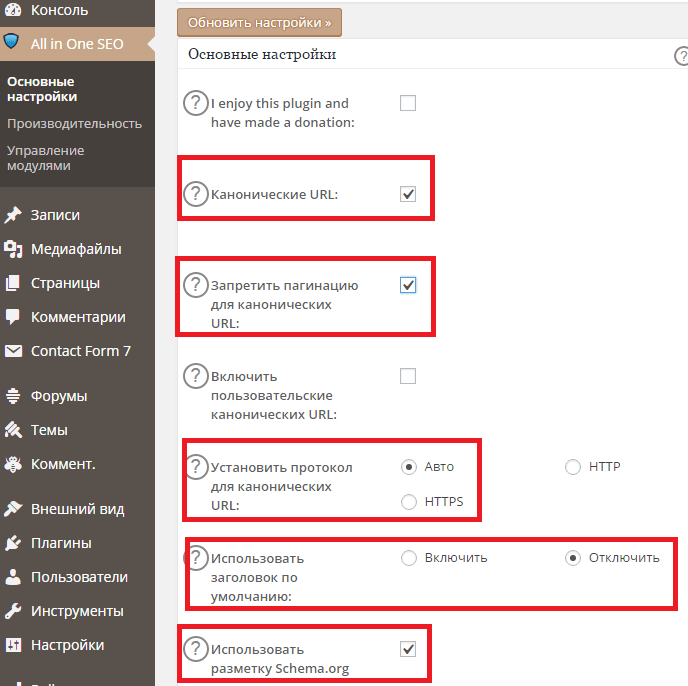
Task: Click the Медиафайлы media icon
Action: pos(13,249)
